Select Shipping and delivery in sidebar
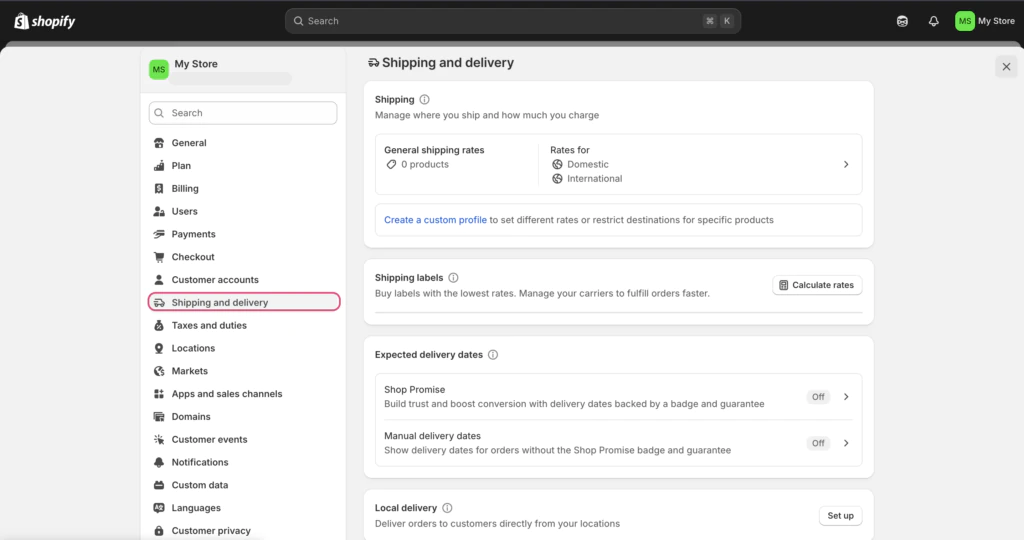Image resolution: width=1024 pixels, height=540 pixels. click(x=244, y=302)
